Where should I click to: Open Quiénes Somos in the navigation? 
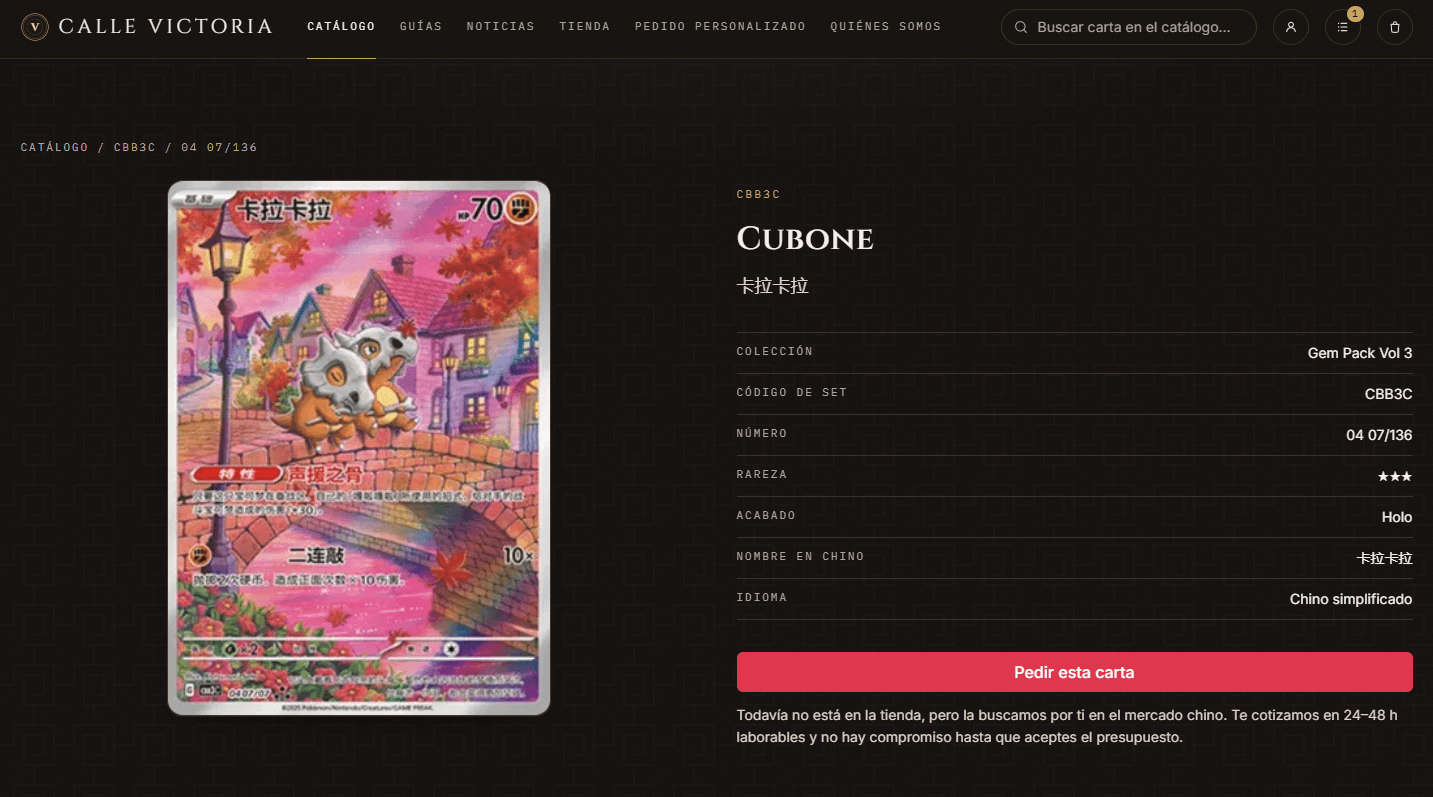point(886,27)
